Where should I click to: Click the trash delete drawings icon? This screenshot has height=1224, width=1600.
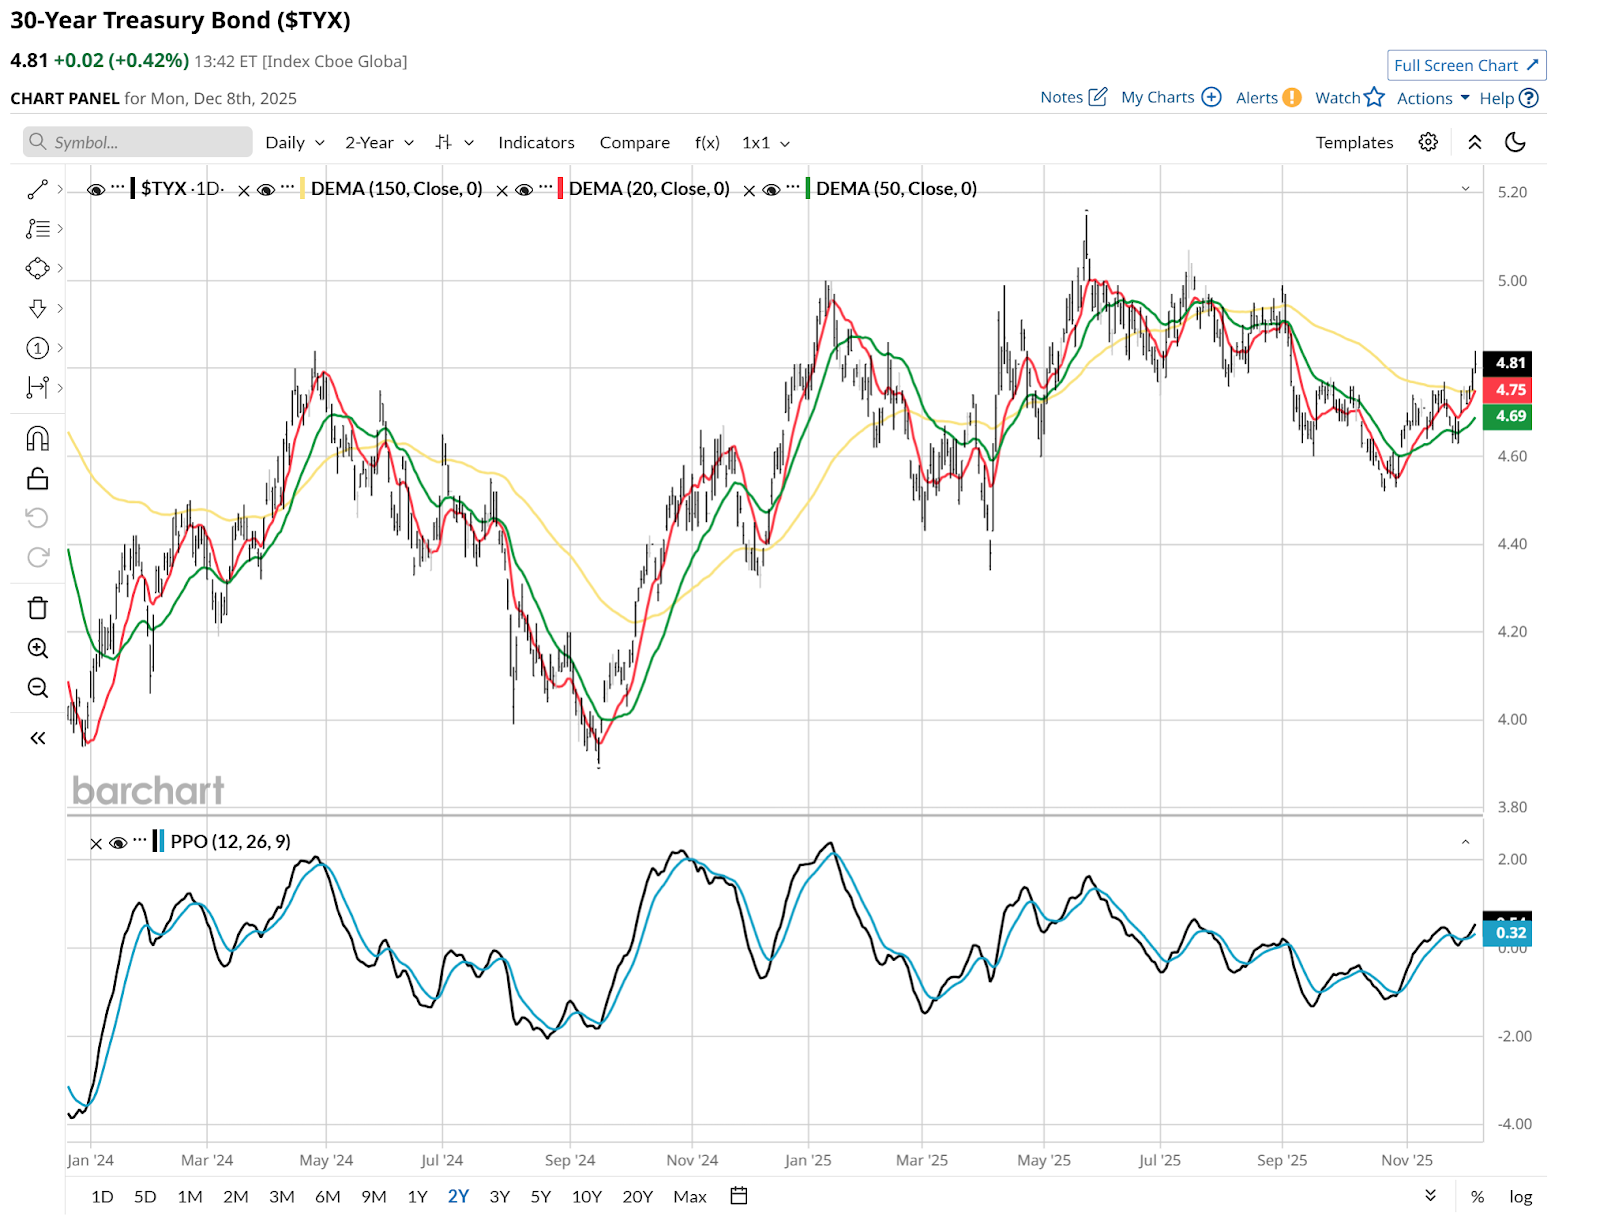[x=37, y=608]
